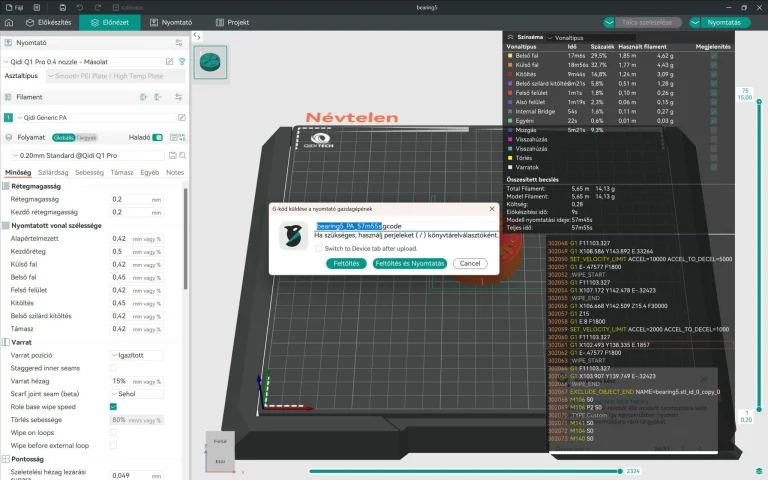The width and height of the screenshot is (768, 480).
Task: Click the save icon in the title bar
Action: [x=63, y=7]
